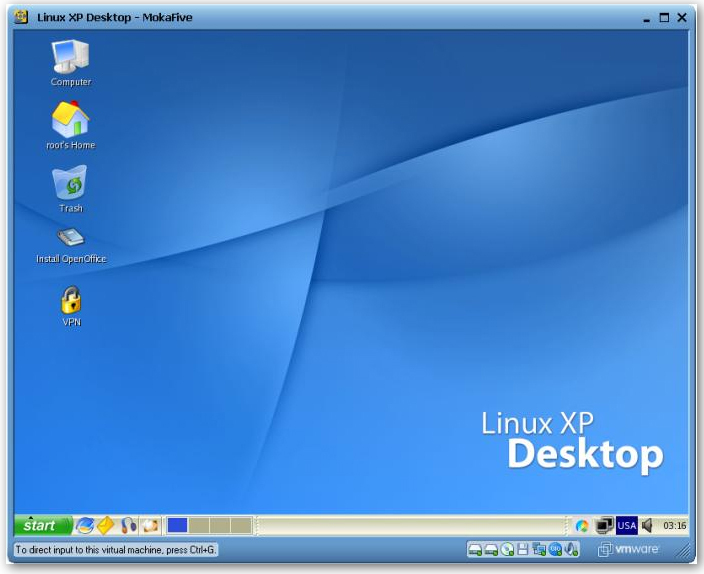Screen dimensions: 704x574
Task: Click the floppy disk VMware device icon
Action: (523, 549)
